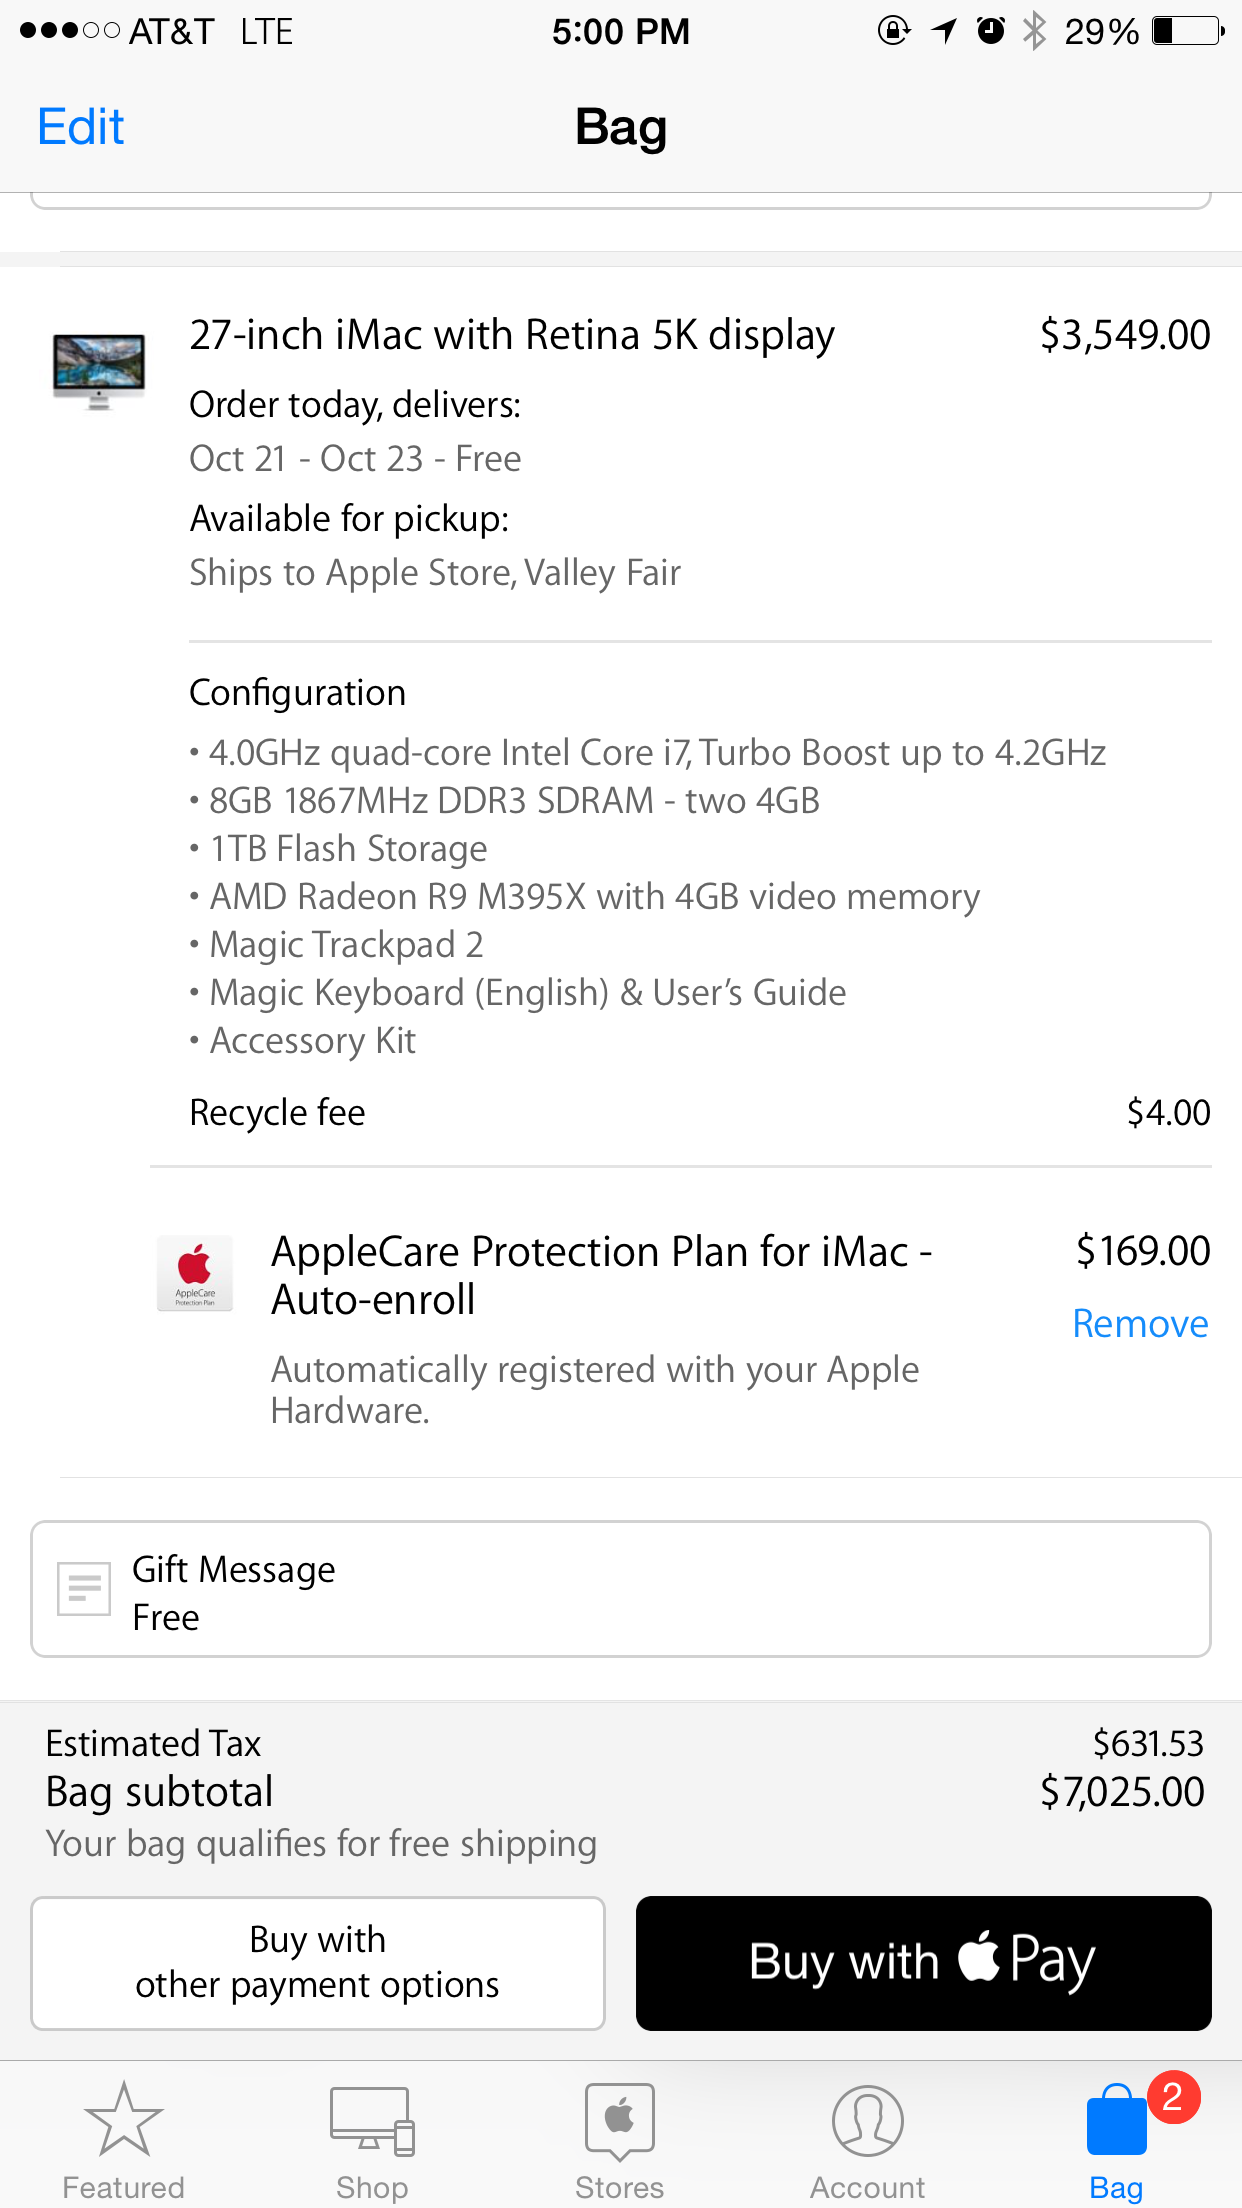Image resolution: width=1242 pixels, height=2208 pixels.
Task: Tap the Bag subtotal amount
Action: point(1122,1792)
